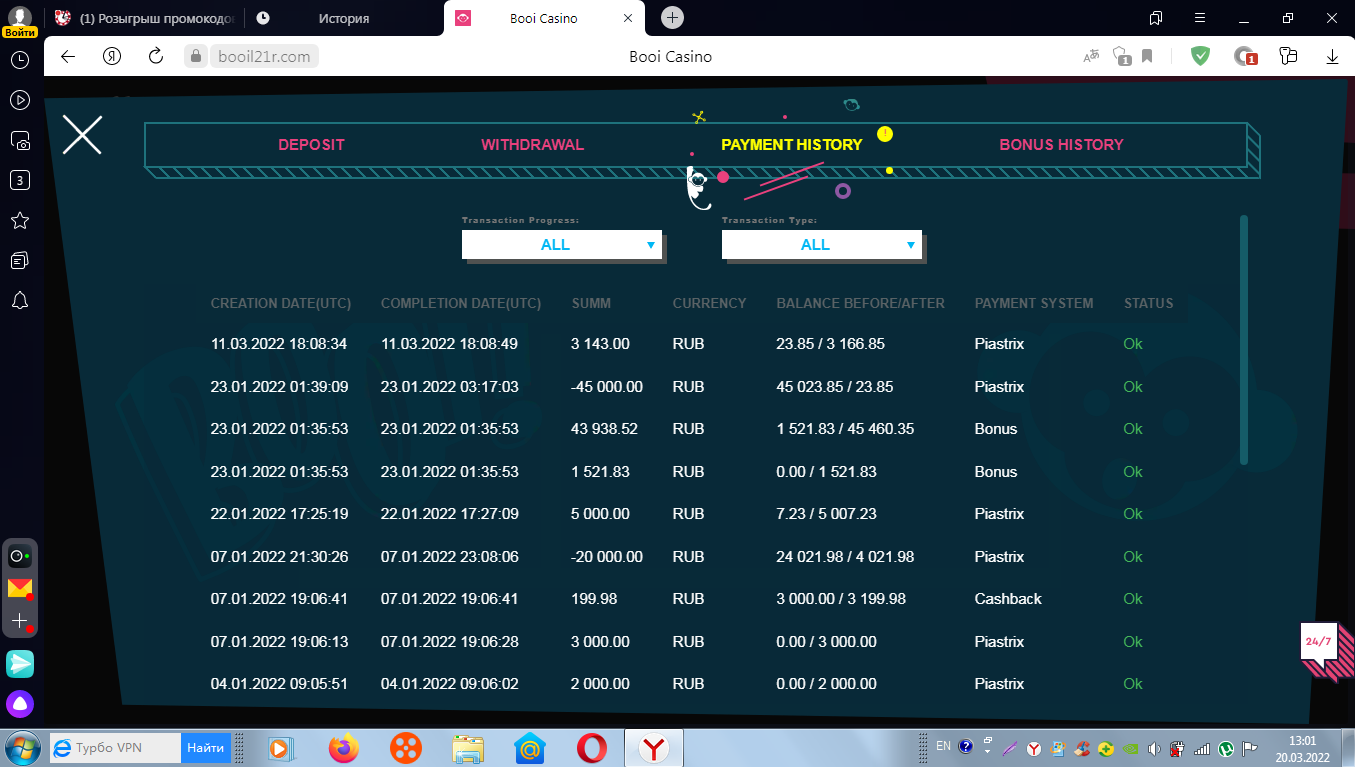This screenshot has height=767, width=1355.
Task: Open the grey extension with red badge
Action: (x=1245, y=56)
